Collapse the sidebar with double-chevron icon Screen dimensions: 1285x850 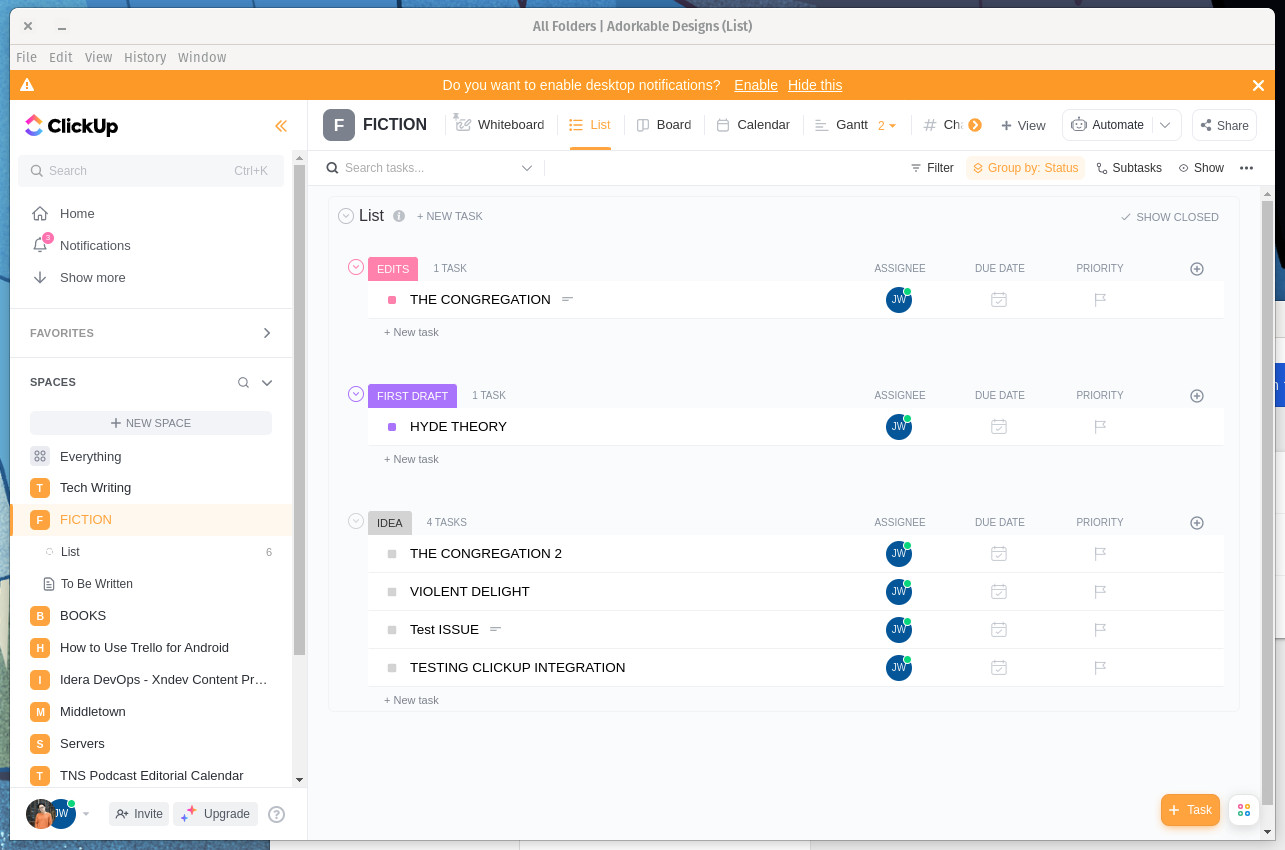tap(281, 126)
